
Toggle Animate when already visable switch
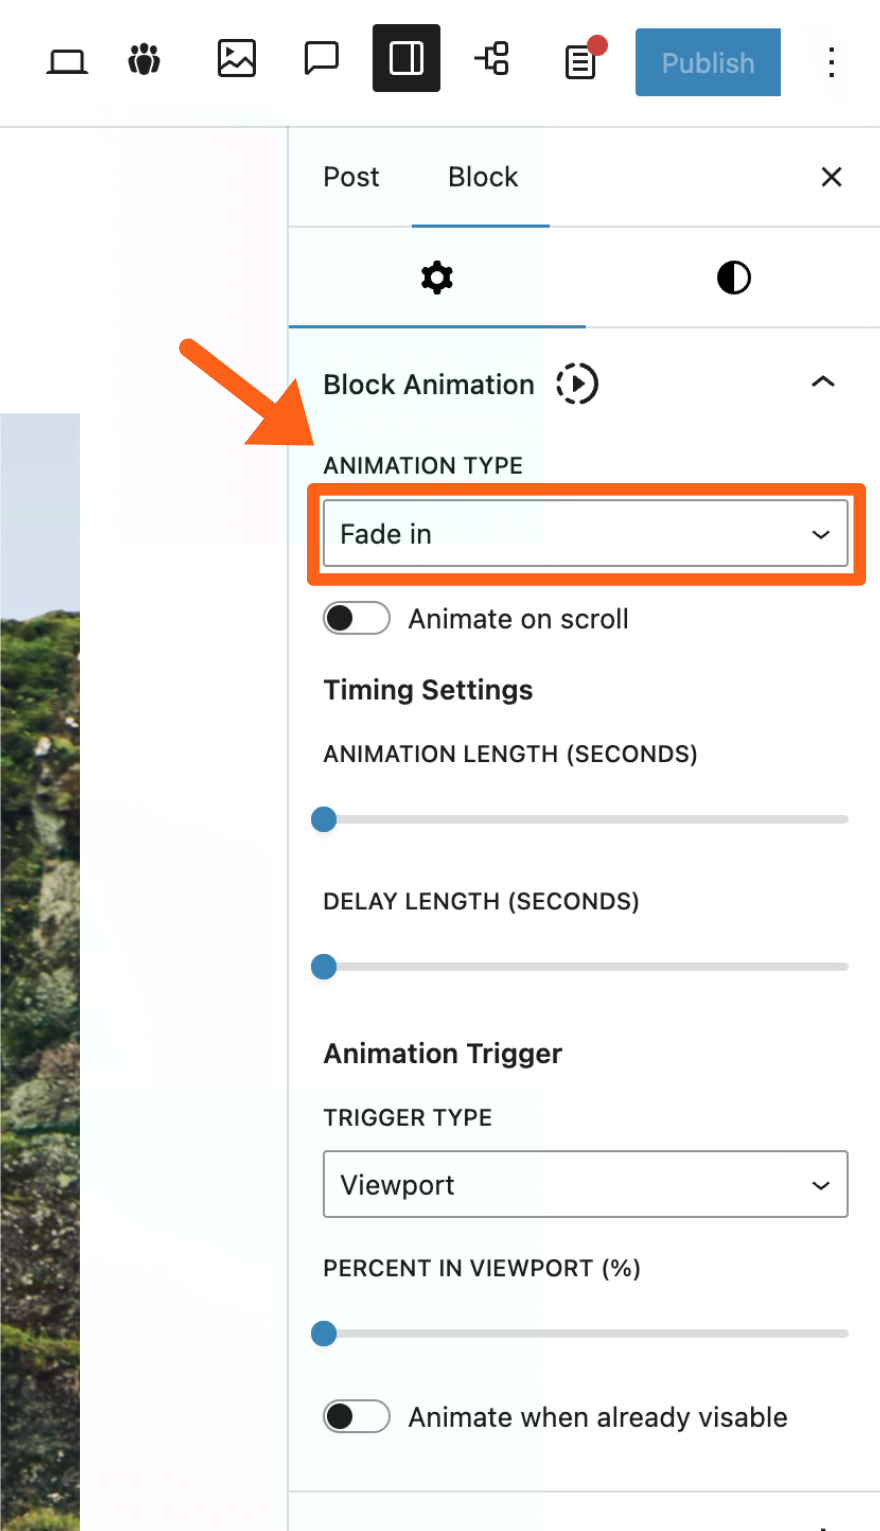tap(356, 1417)
